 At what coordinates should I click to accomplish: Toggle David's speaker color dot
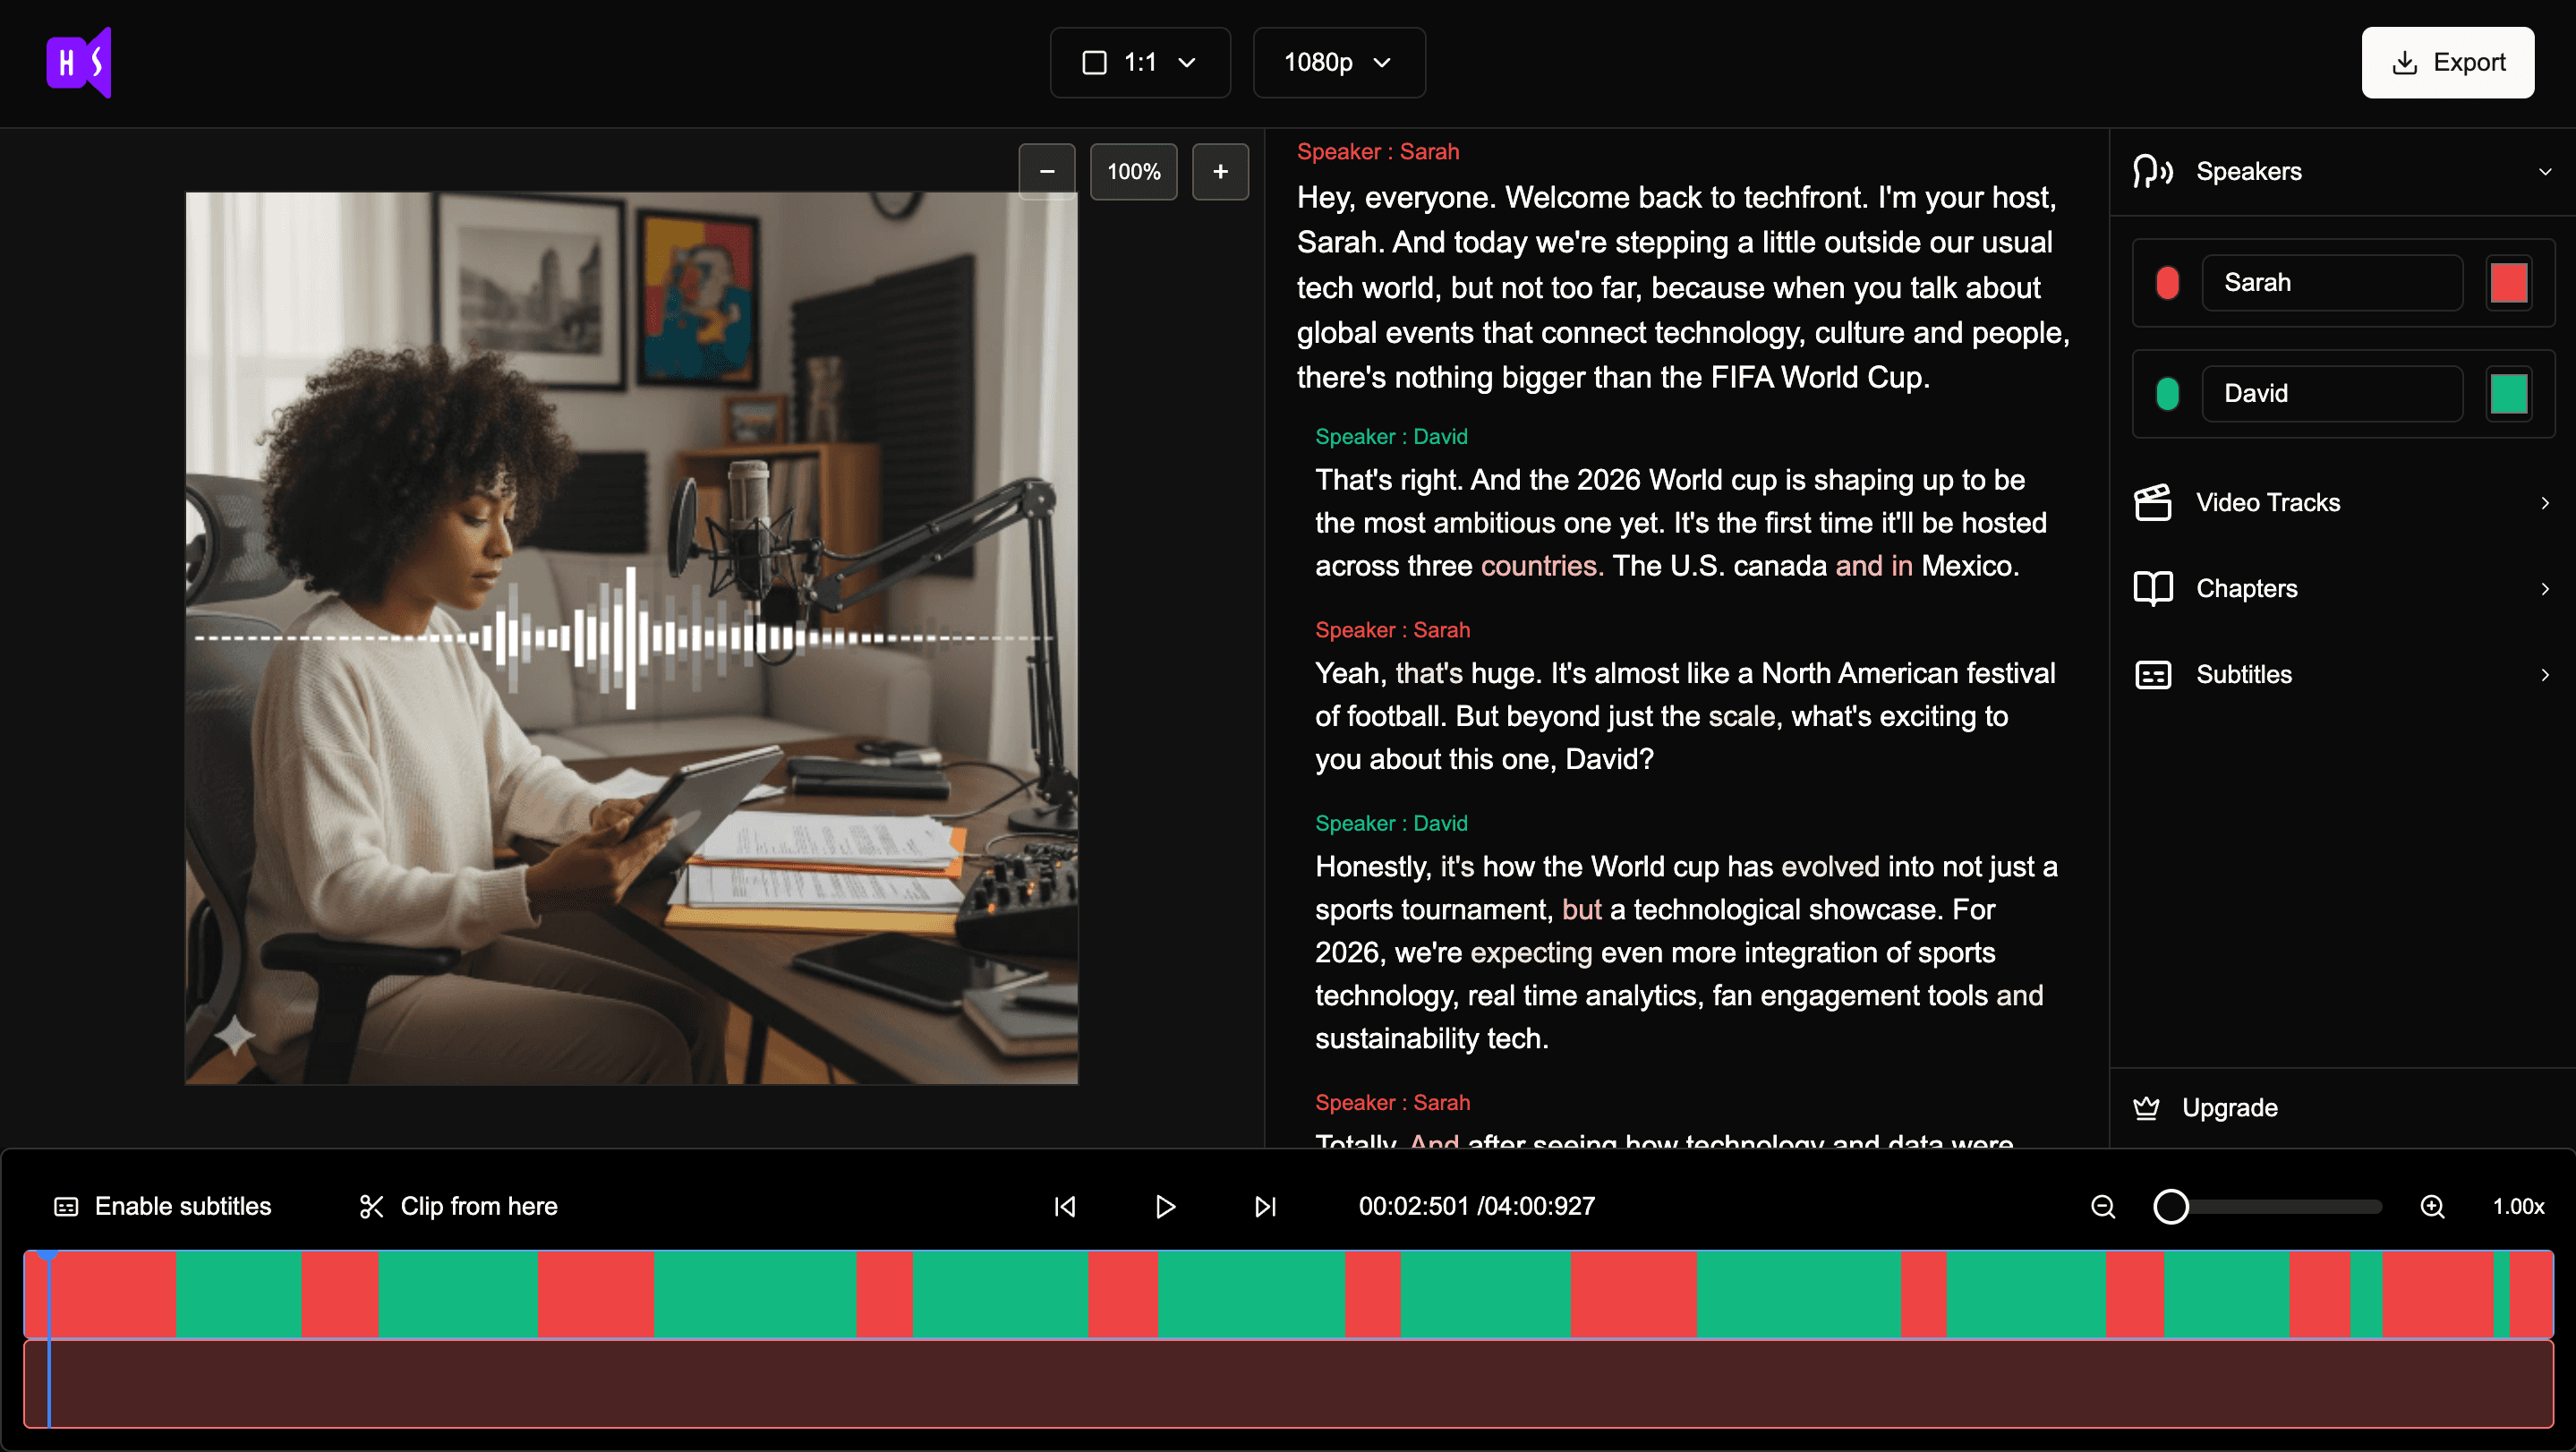tap(2167, 393)
